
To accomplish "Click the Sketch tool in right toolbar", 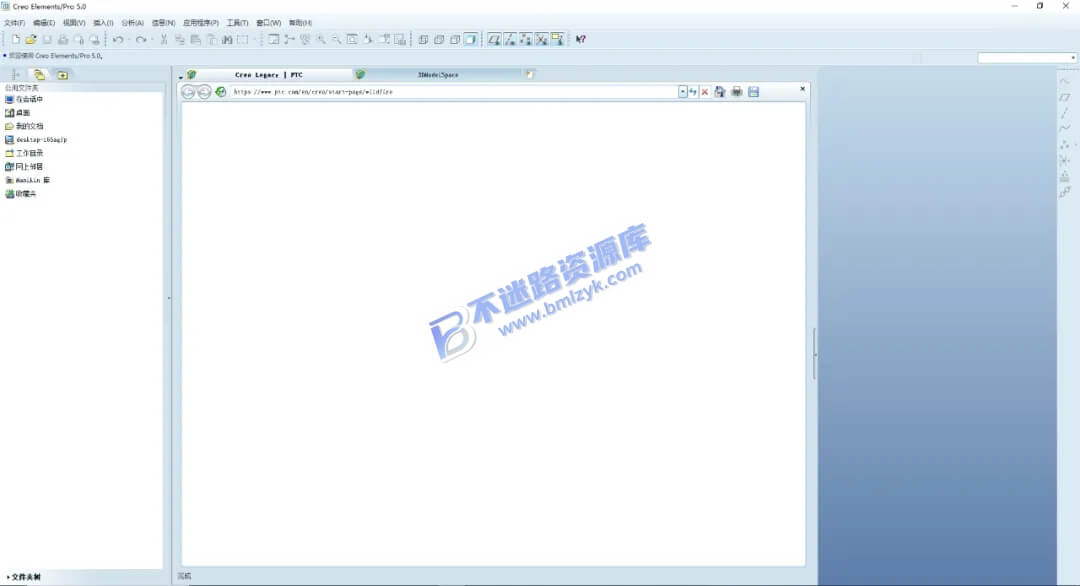I will pyautogui.click(x=1065, y=81).
